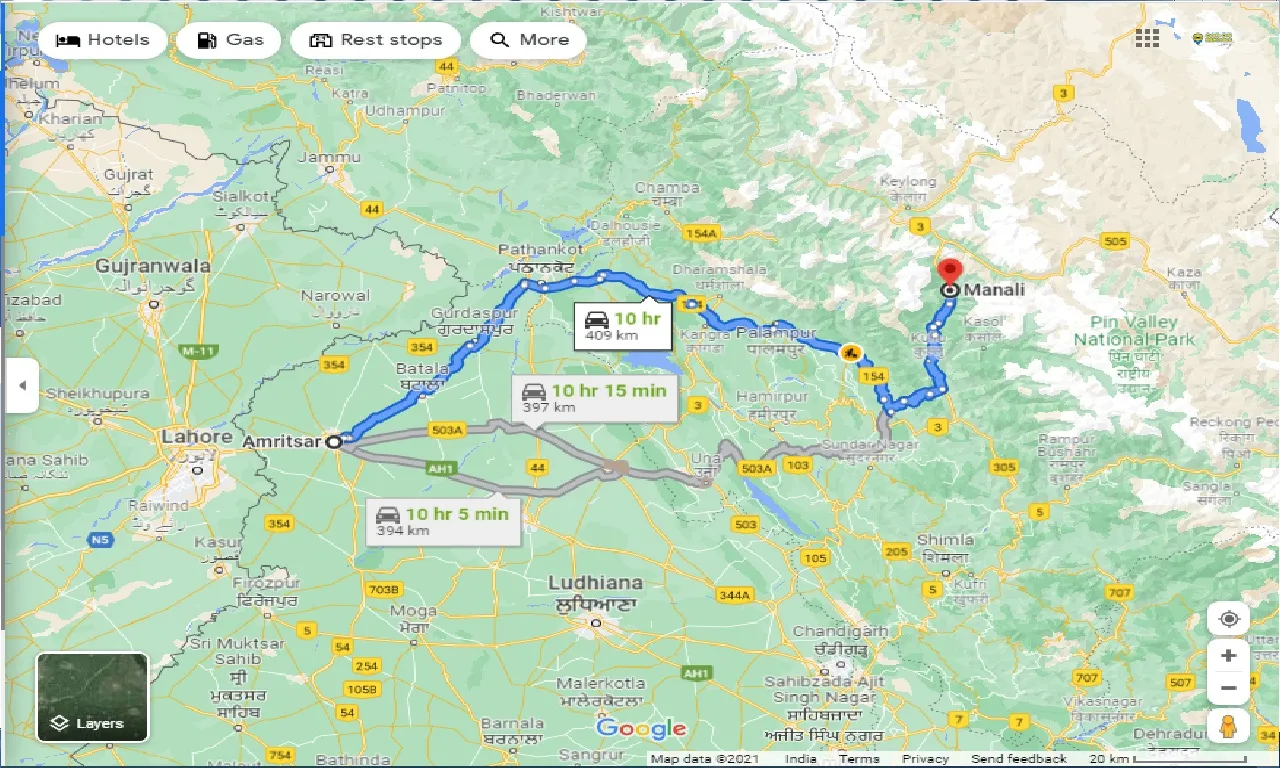The width and height of the screenshot is (1280, 768).
Task: Expand the collapsed side panel arrow
Action: (x=22, y=386)
